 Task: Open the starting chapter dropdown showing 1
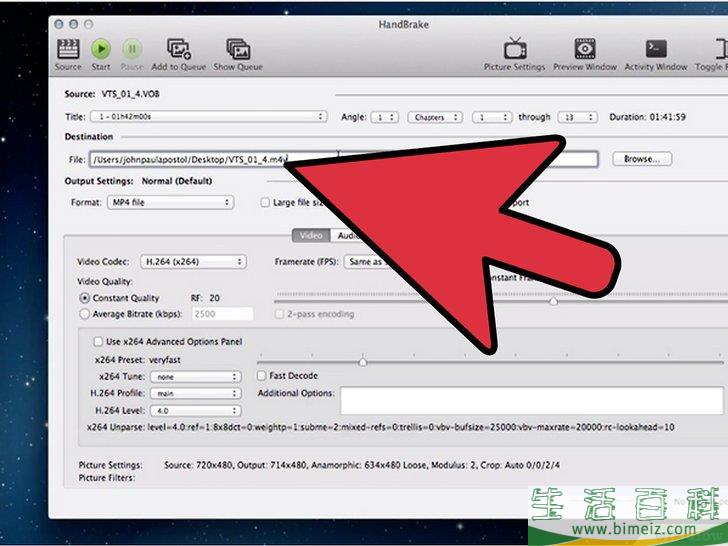492,117
